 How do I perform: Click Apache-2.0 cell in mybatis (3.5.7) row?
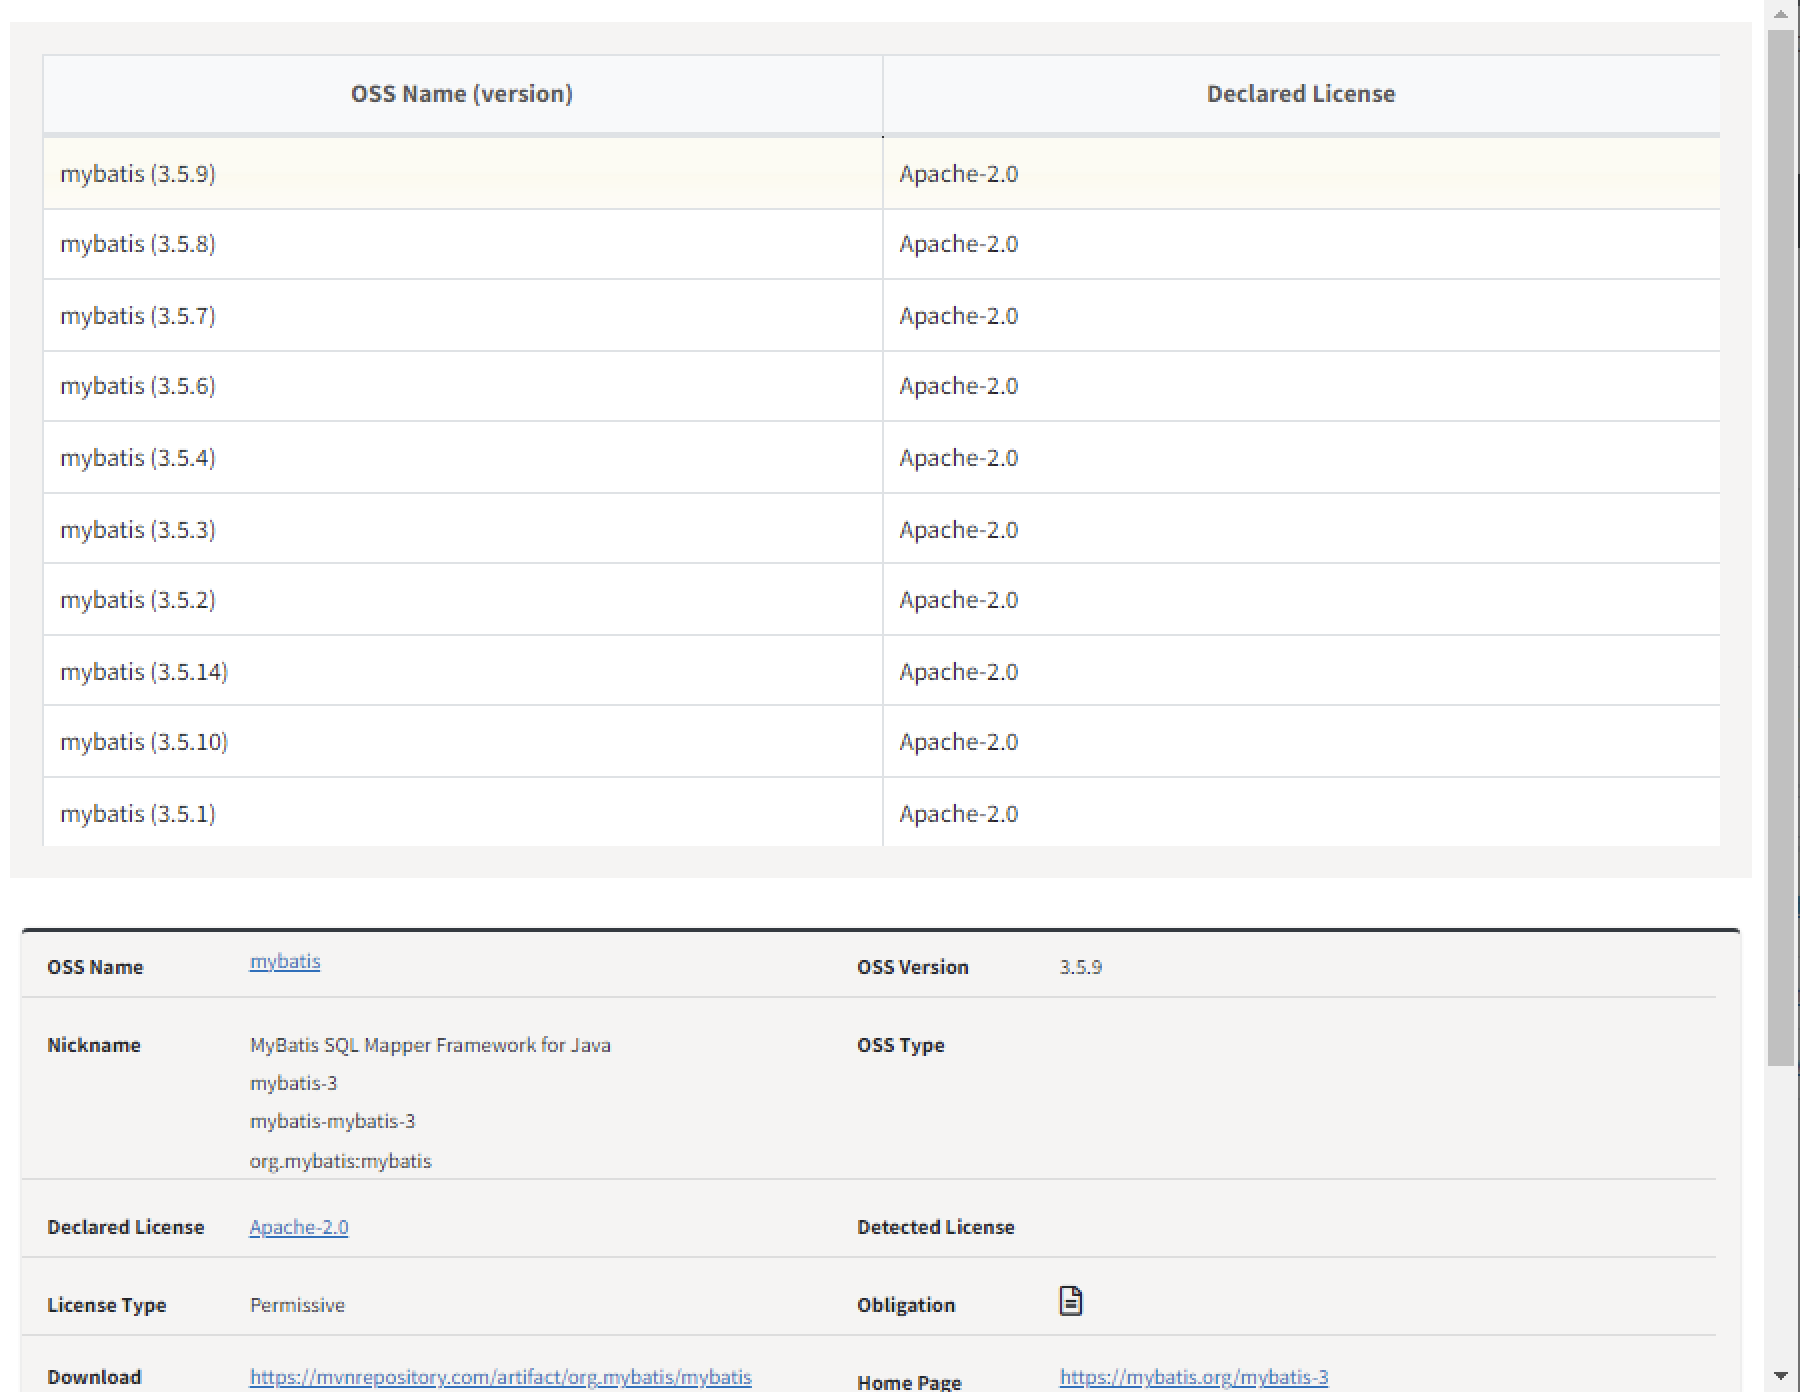tap(1301, 316)
